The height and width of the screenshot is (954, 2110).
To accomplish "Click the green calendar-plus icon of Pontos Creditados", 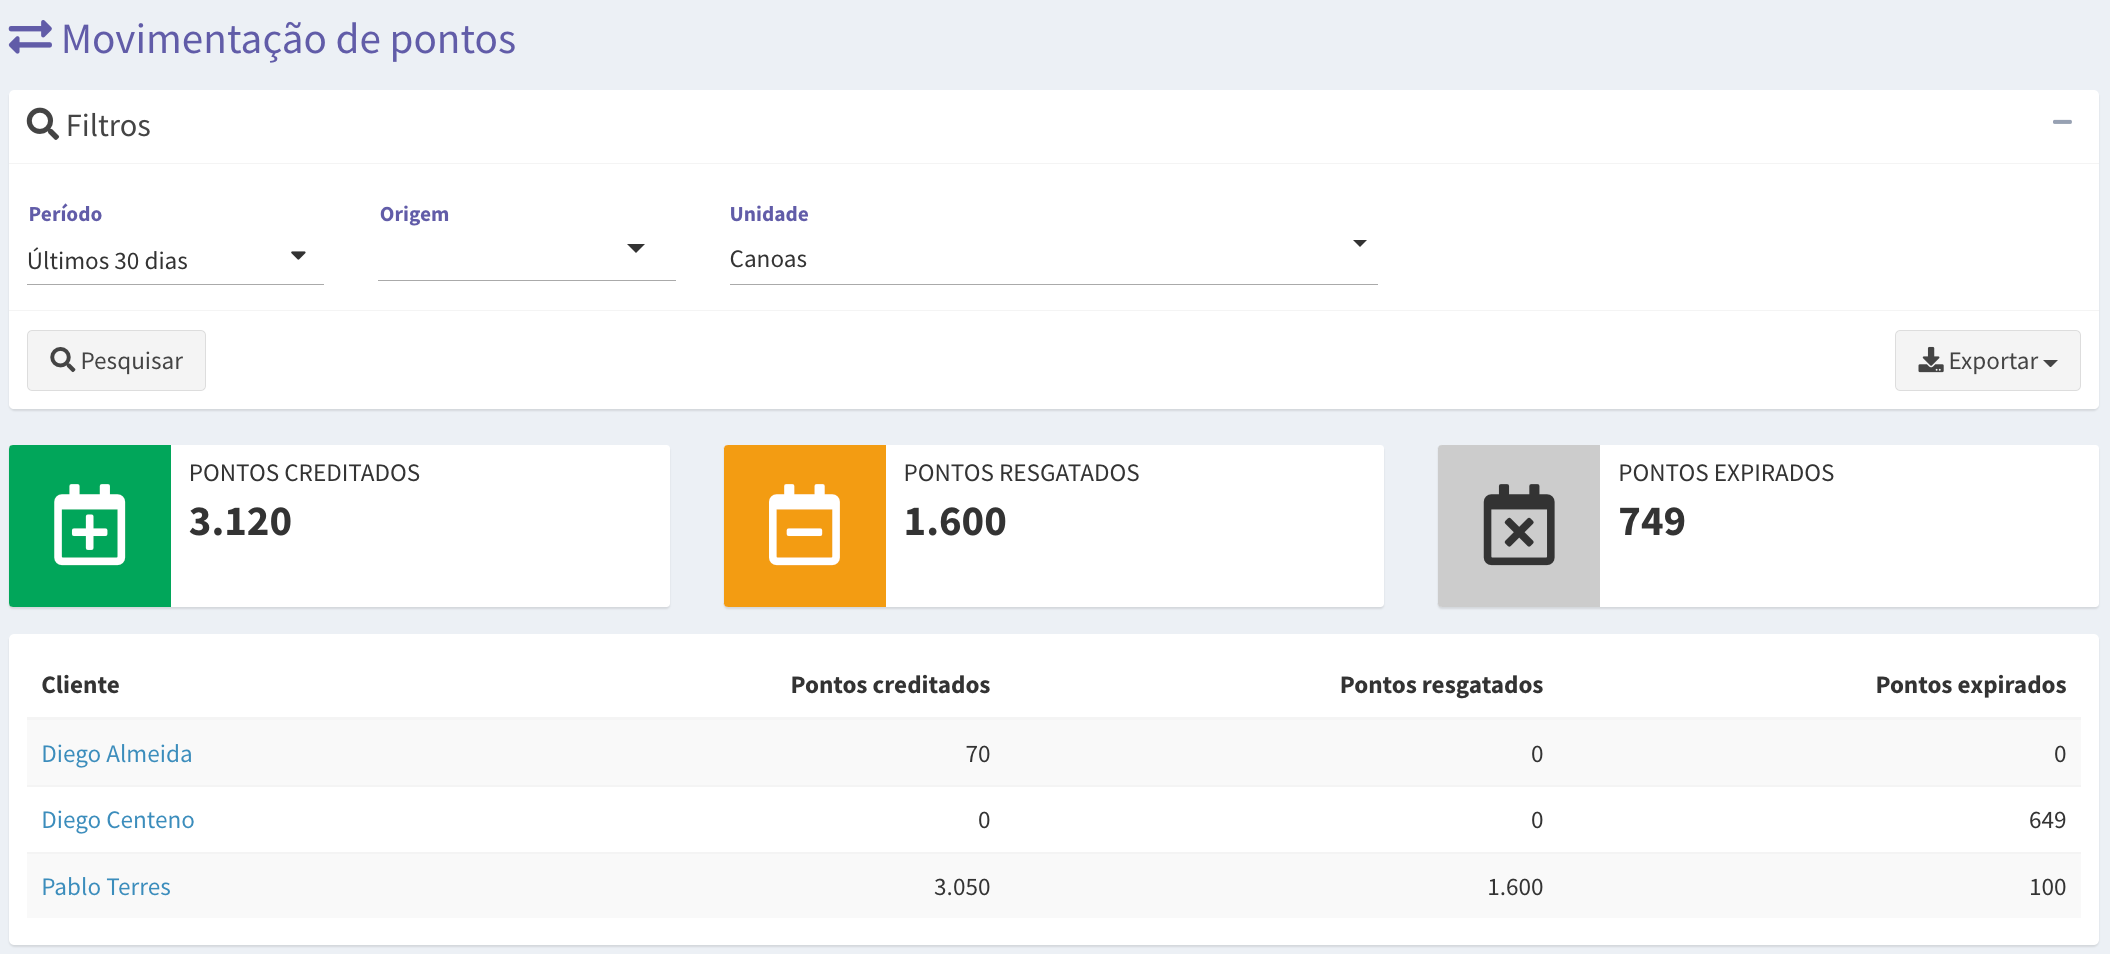I will point(90,525).
